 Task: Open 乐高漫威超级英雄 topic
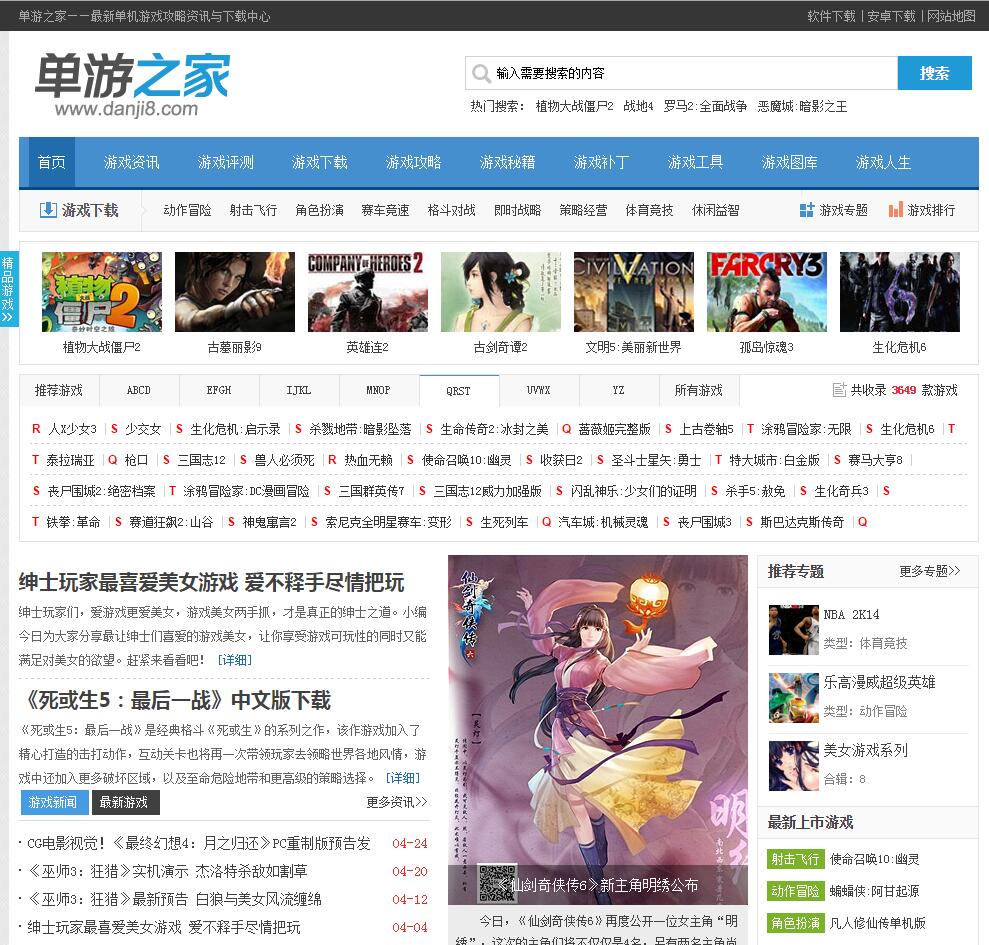[879, 682]
